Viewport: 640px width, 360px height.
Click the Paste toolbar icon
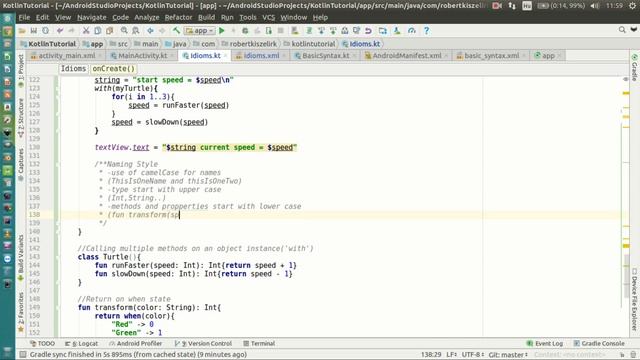click(x=109, y=31)
